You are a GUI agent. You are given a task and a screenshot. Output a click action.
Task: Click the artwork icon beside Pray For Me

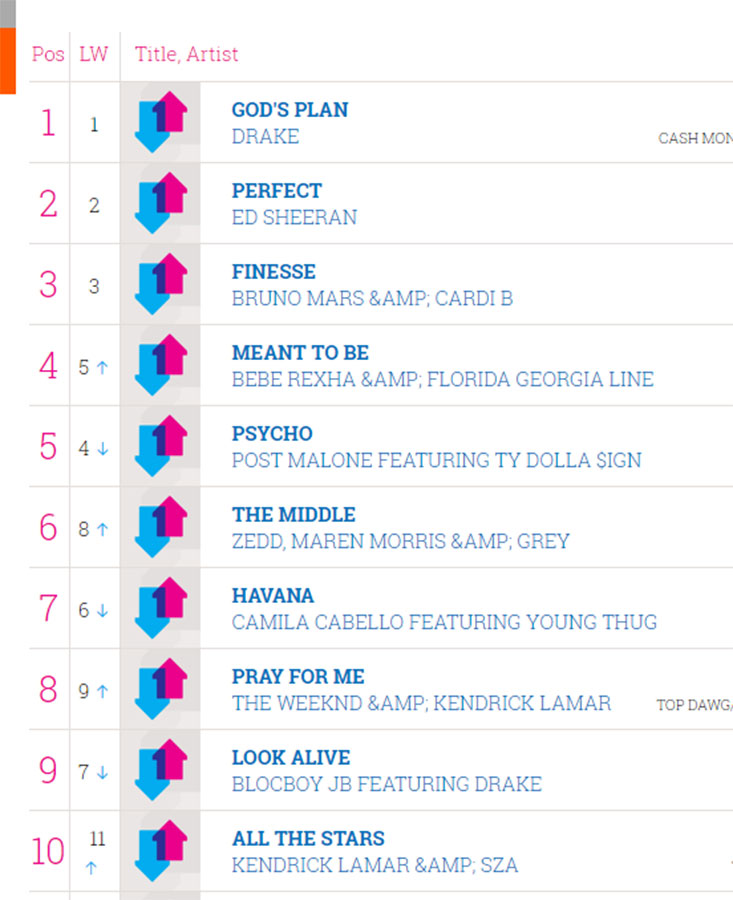click(x=161, y=688)
